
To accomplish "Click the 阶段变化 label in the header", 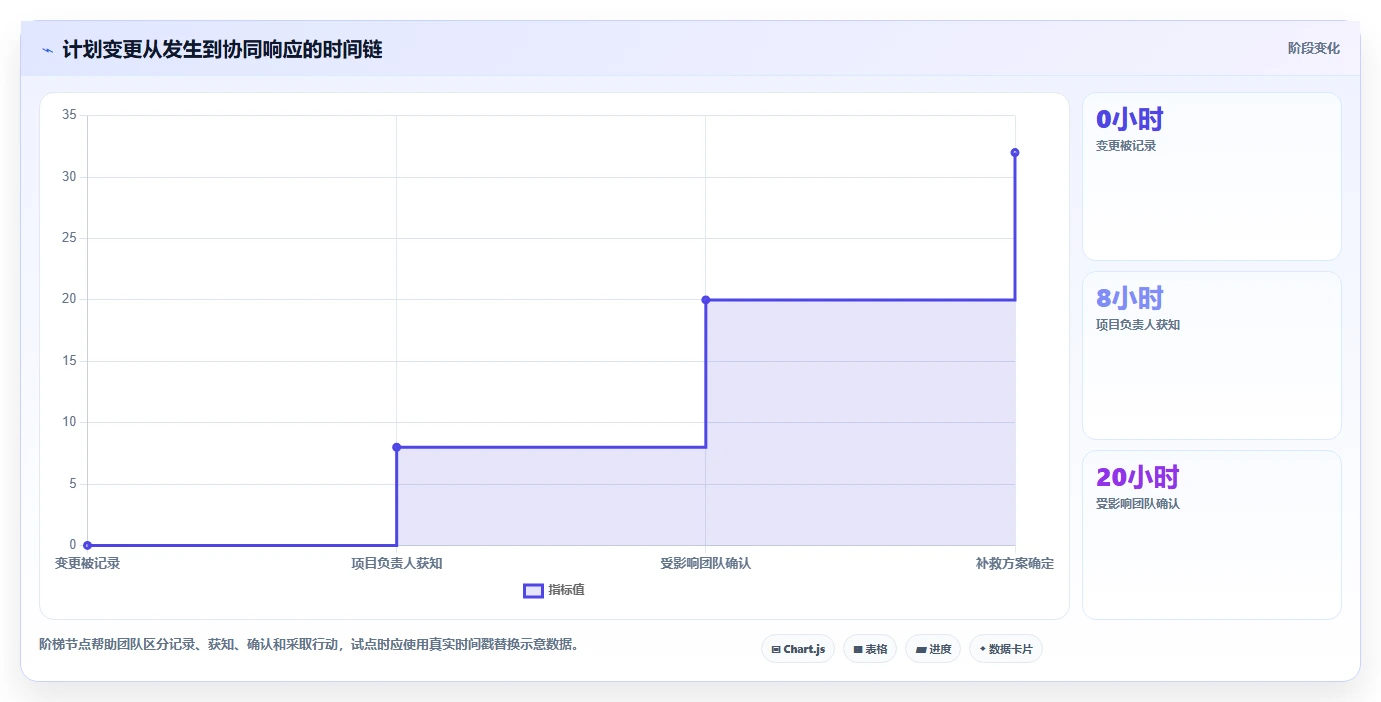I will (x=1313, y=48).
